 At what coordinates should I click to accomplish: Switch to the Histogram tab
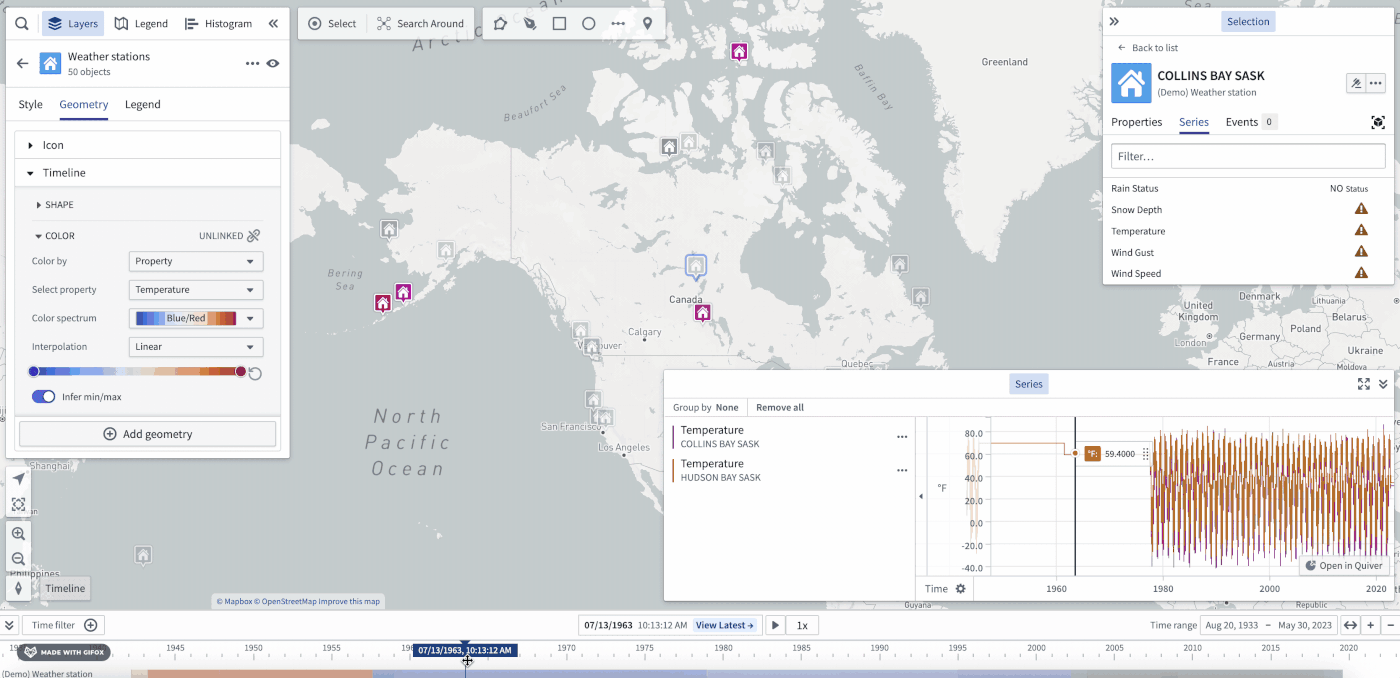pos(219,23)
